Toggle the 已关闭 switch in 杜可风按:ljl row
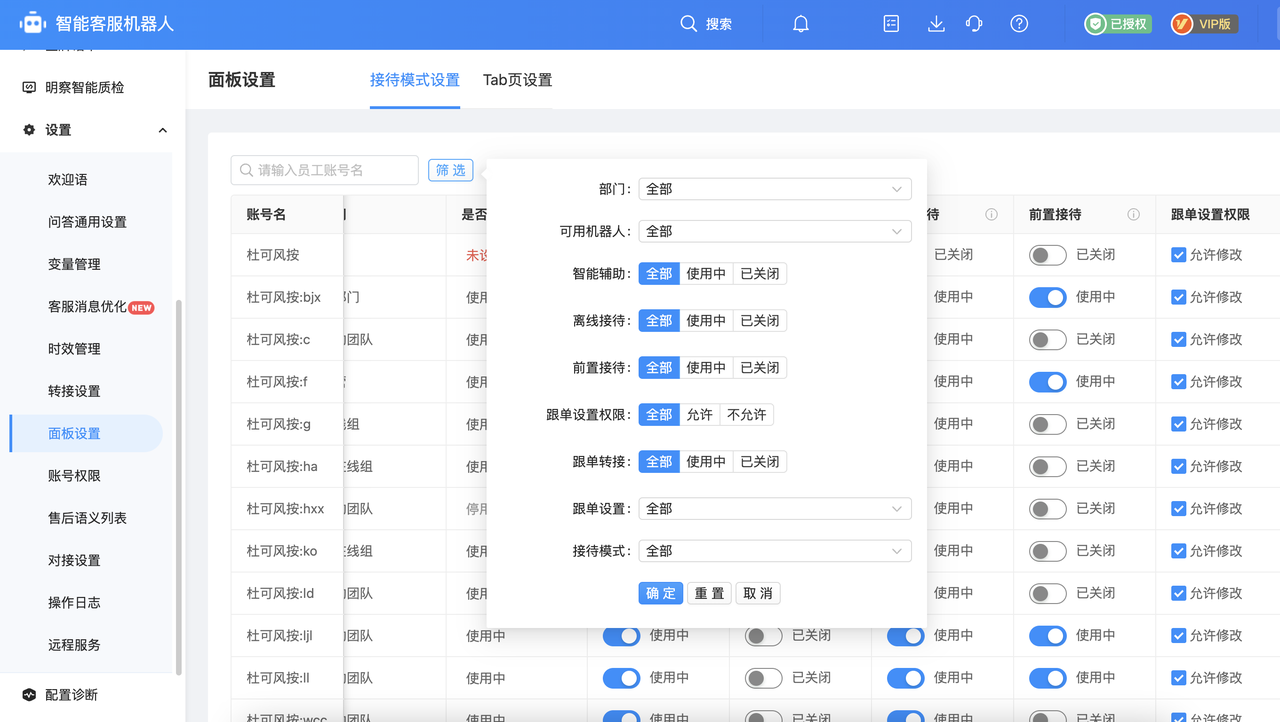The image size is (1280, 722). 764,636
